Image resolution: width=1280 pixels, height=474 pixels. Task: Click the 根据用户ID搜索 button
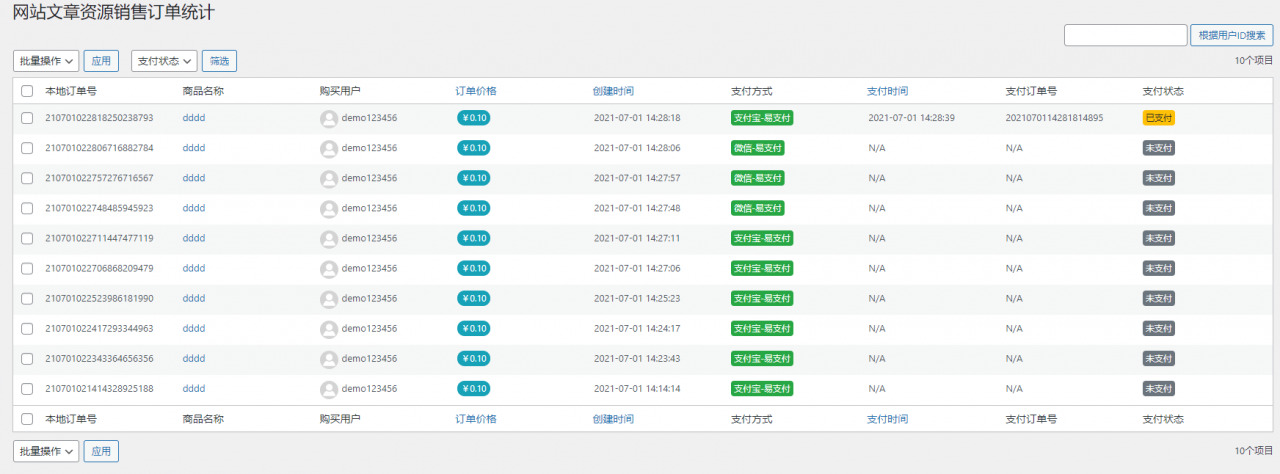pos(1231,35)
